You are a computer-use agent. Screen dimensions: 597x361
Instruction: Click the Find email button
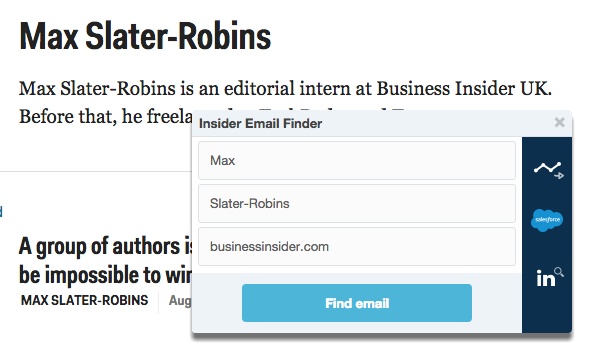(x=357, y=303)
